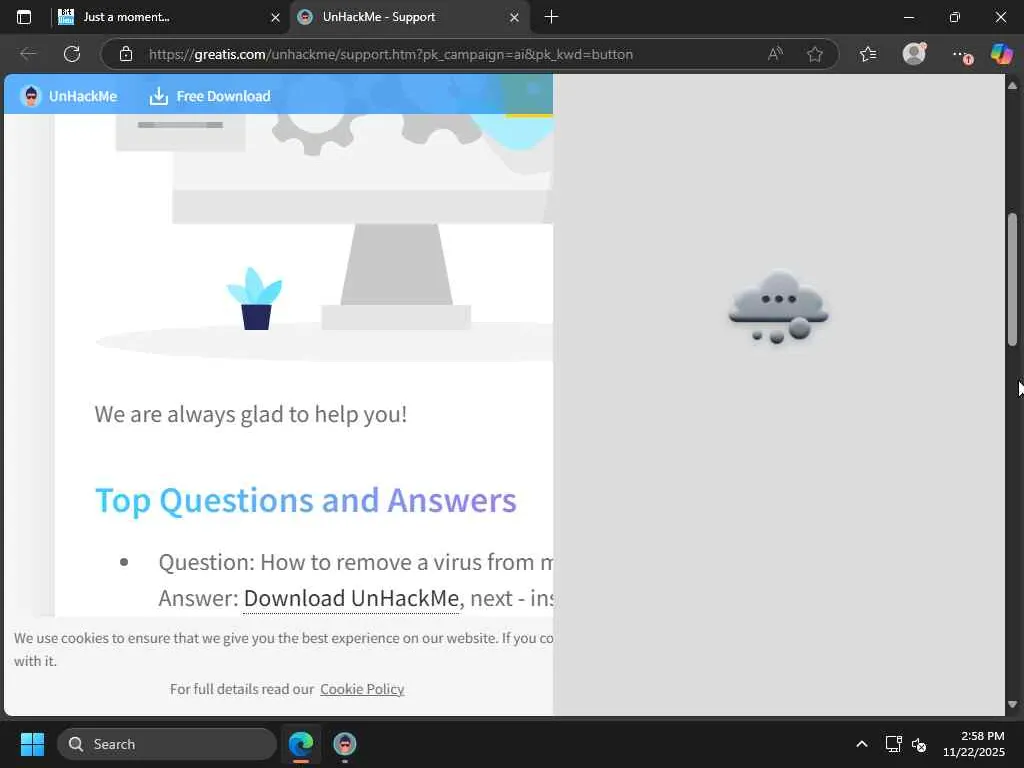The image size is (1024, 768).
Task: Click the page scrollbar down arrow
Action: (1012, 704)
